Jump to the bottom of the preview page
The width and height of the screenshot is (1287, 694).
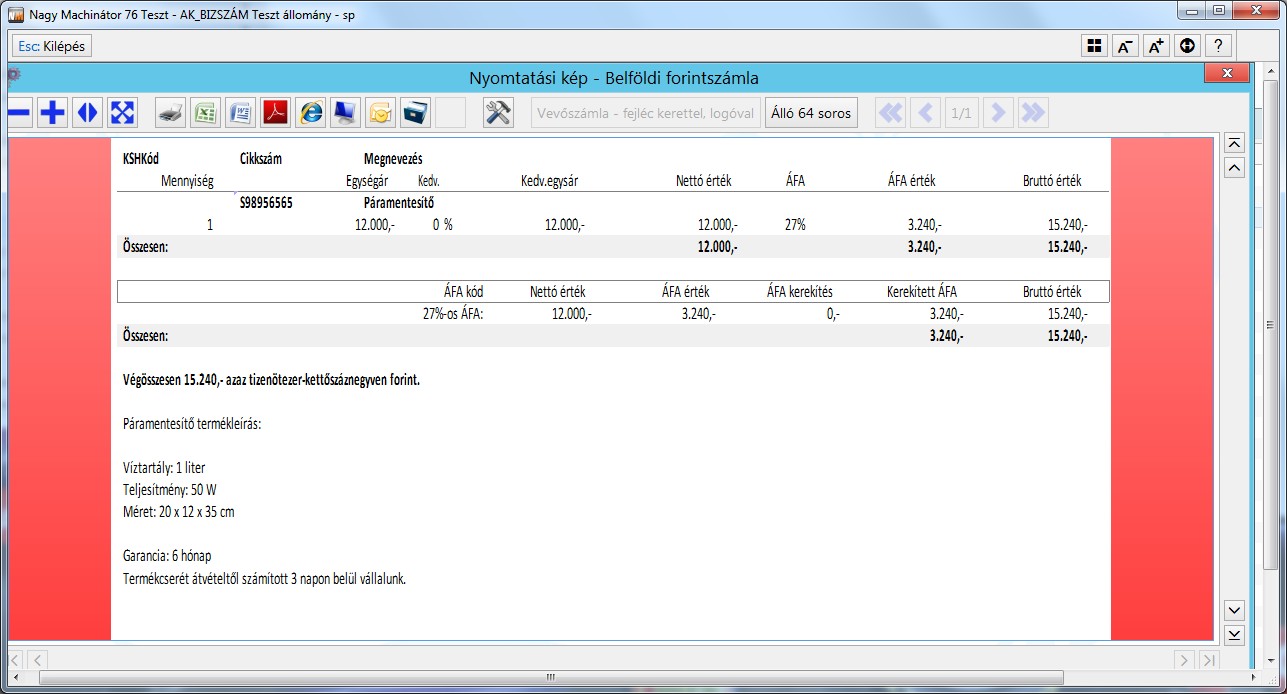(1234, 634)
